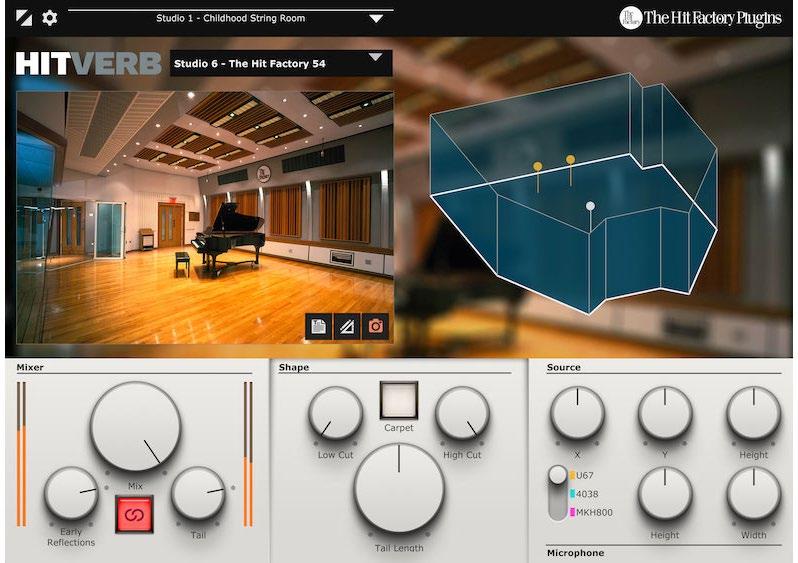Click the Source X knob
This screenshot has height=563, width=798.
[x=577, y=413]
